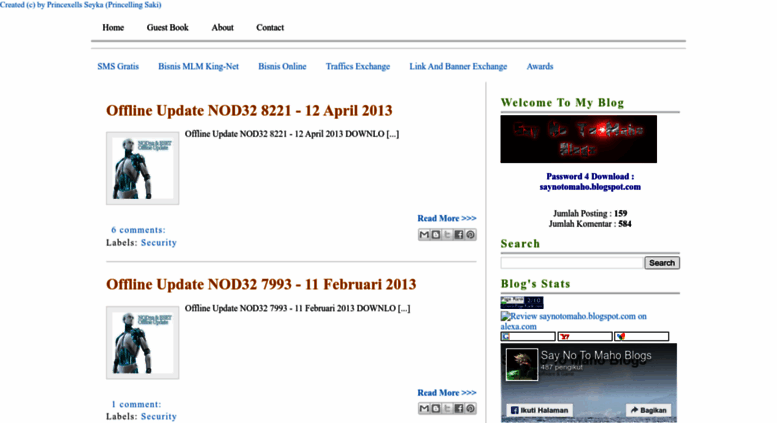Click the Welcome To My Blog heading
Screen dimensions: 777x423
point(562,103)
